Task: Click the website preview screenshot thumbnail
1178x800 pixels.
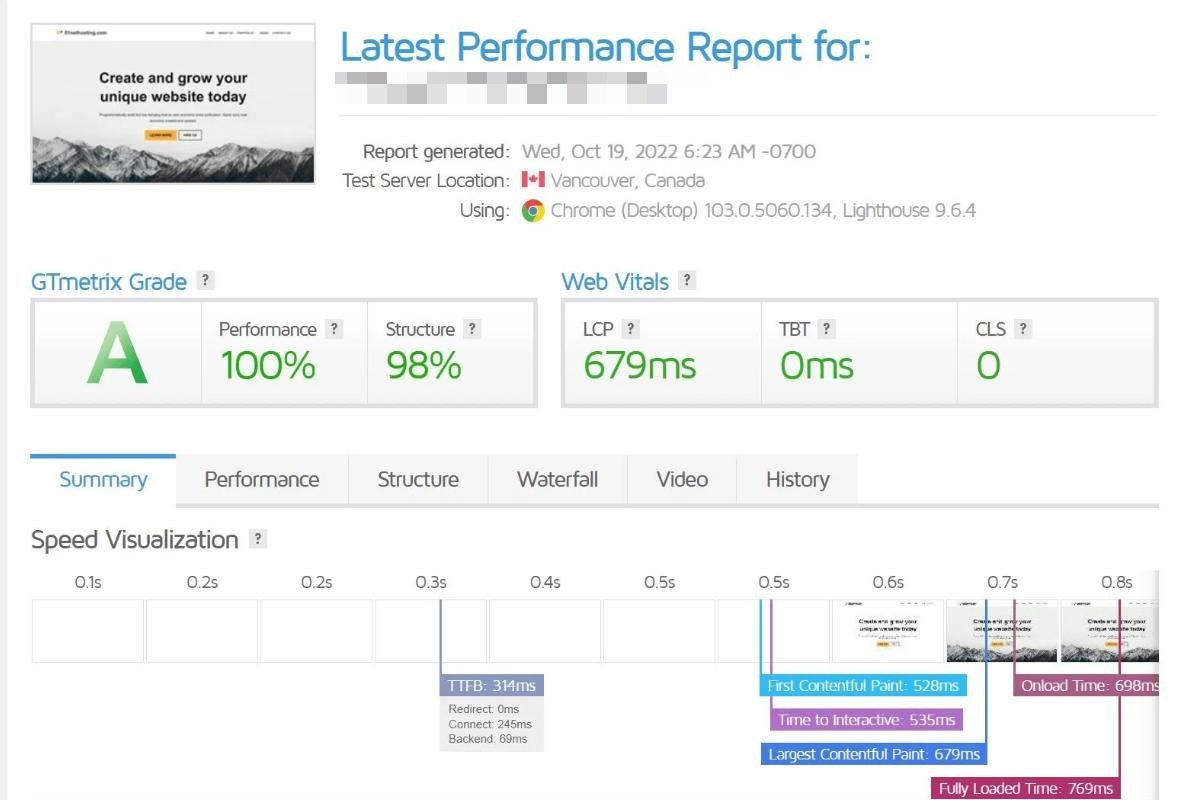Action: (173, 103)
